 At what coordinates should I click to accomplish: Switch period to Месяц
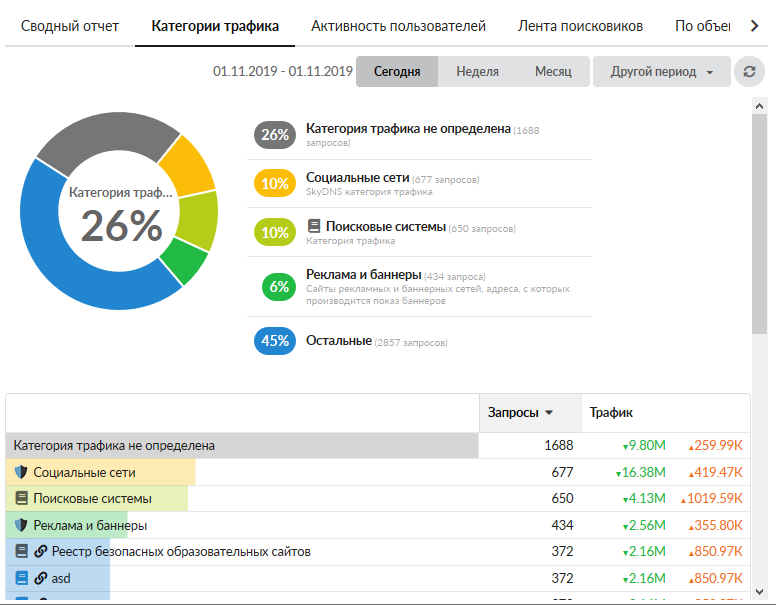click(x=552, y=72)
